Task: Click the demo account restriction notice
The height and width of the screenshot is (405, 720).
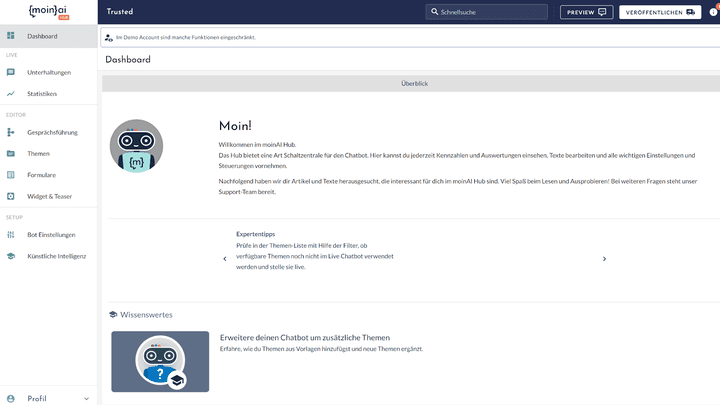Action: coord(186,38)
